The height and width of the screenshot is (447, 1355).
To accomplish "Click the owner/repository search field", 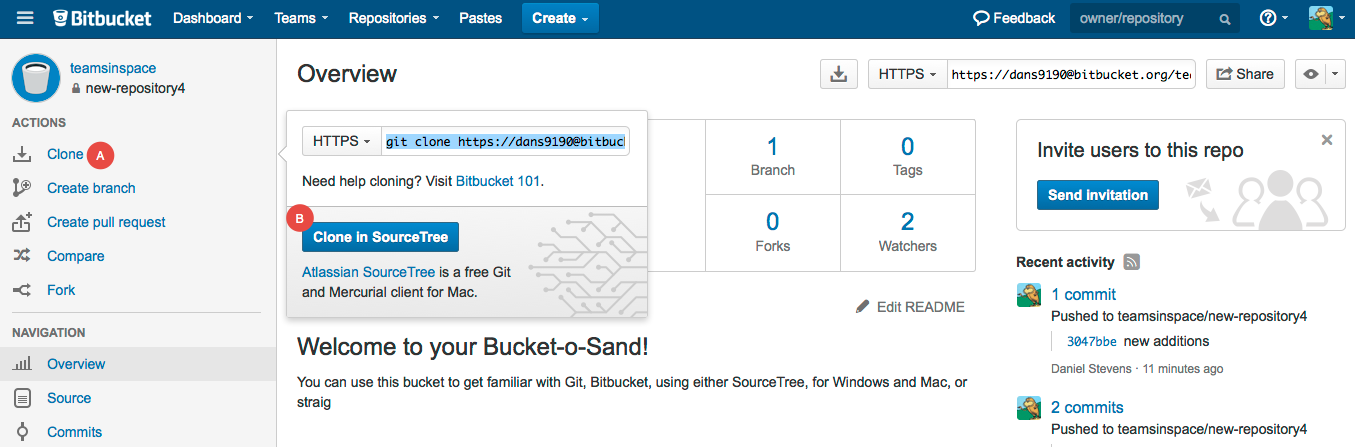I will [1145, 18].
